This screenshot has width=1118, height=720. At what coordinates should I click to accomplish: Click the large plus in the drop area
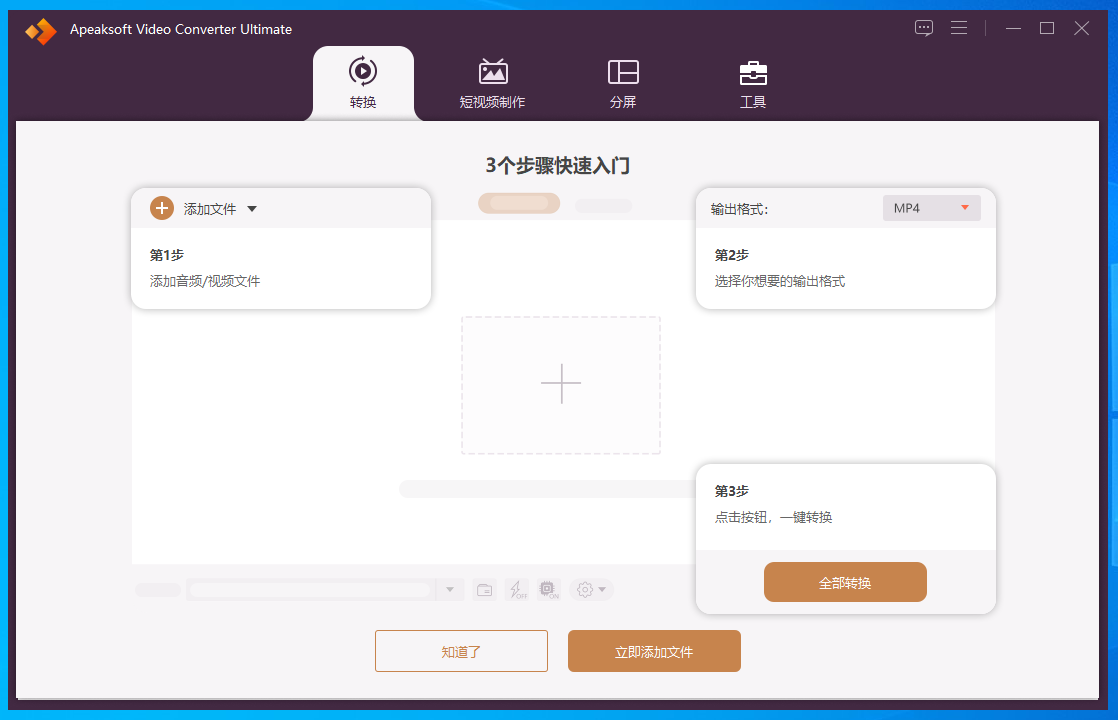point(560,385)
